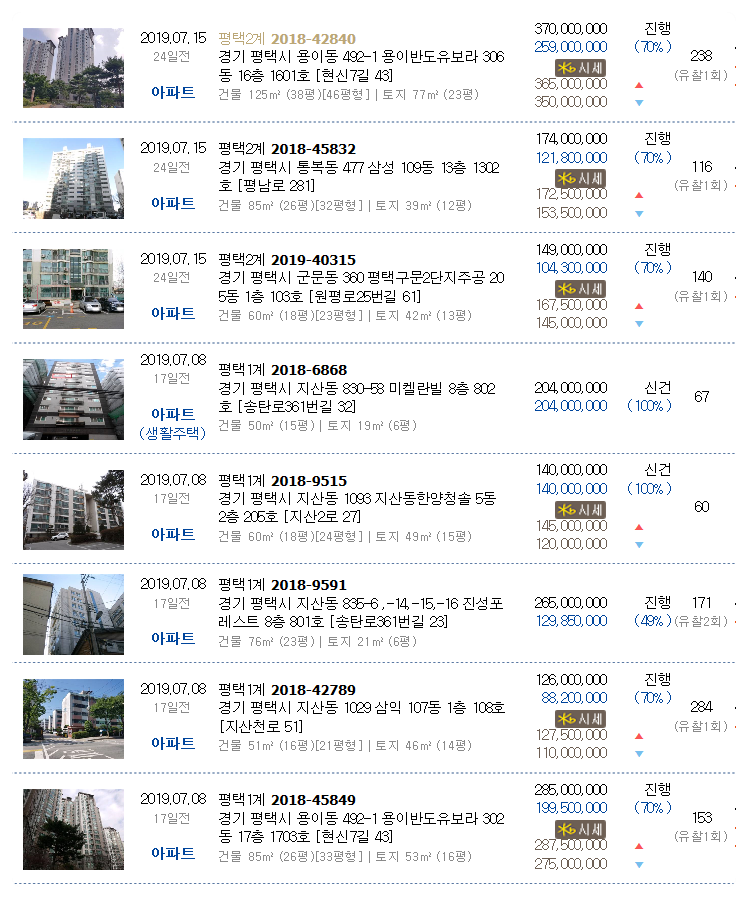Open the building photo for case 2018-6868

tap(73, 400)
